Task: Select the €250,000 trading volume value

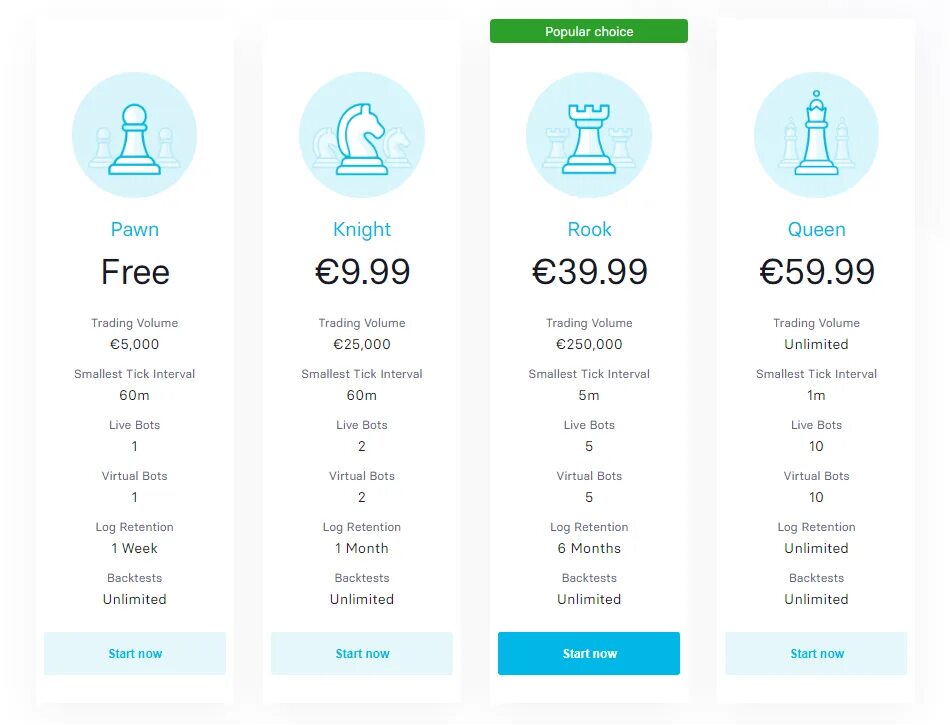Action: 589,344
